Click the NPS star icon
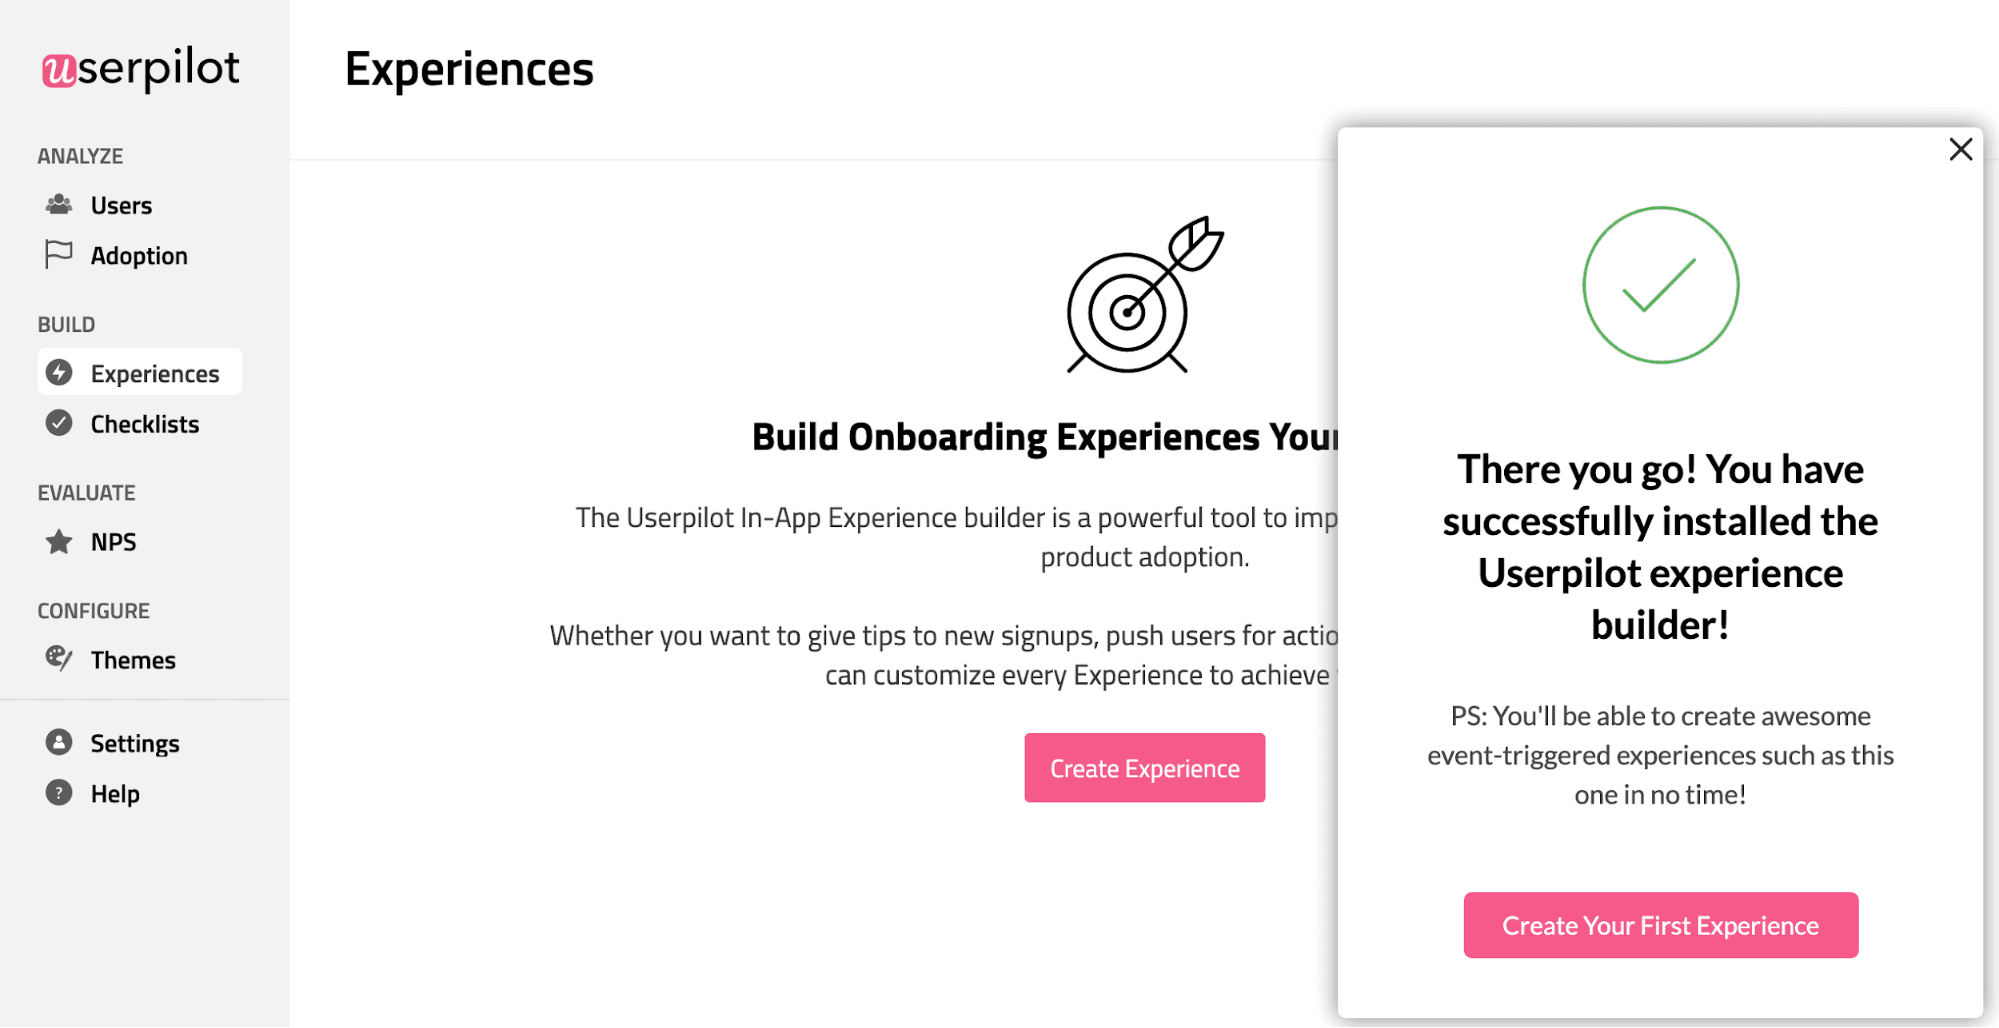The width and height of the screenshot is (1999, 1028). click(59, 542)
